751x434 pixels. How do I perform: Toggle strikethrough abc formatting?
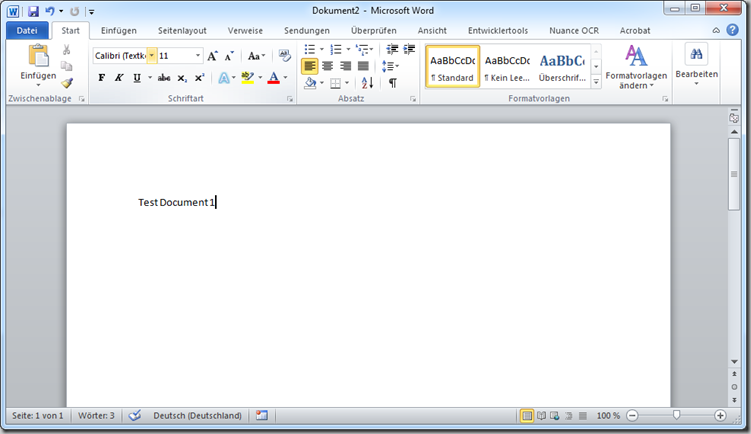coord(164,78)
